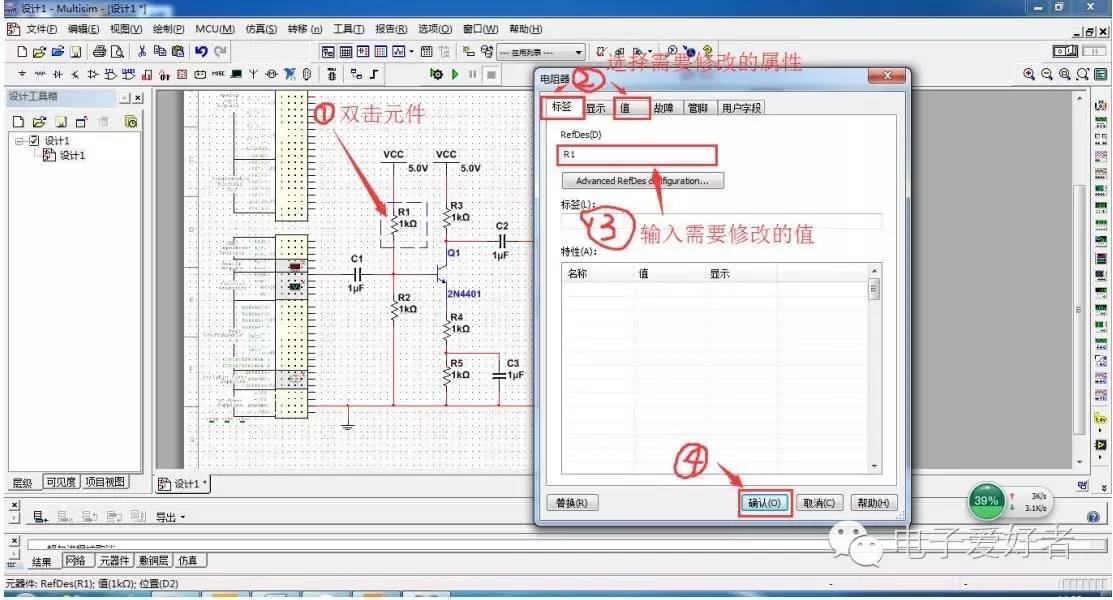Place a MISC component
This screenshot has height=600, width=1113.
(219, 74)
